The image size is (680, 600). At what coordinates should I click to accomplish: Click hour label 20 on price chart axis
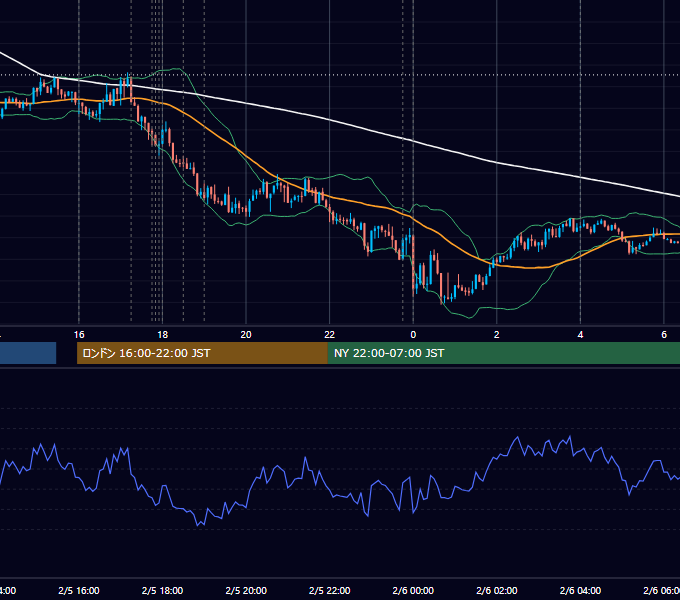tap(246, 335)
